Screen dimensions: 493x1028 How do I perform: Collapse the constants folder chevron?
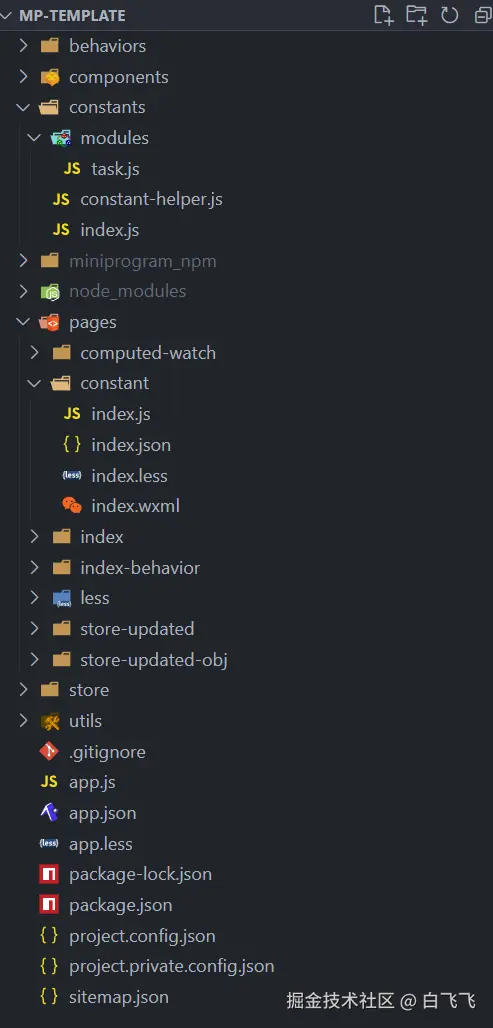pos(23,107)
